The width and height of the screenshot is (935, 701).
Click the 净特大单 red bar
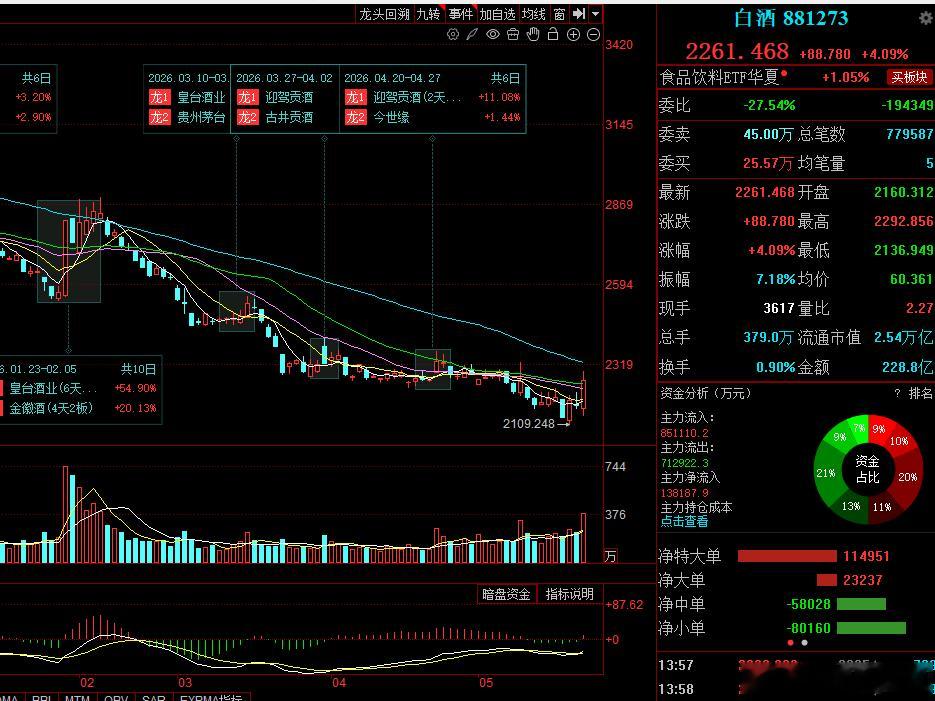click(787, 556)
